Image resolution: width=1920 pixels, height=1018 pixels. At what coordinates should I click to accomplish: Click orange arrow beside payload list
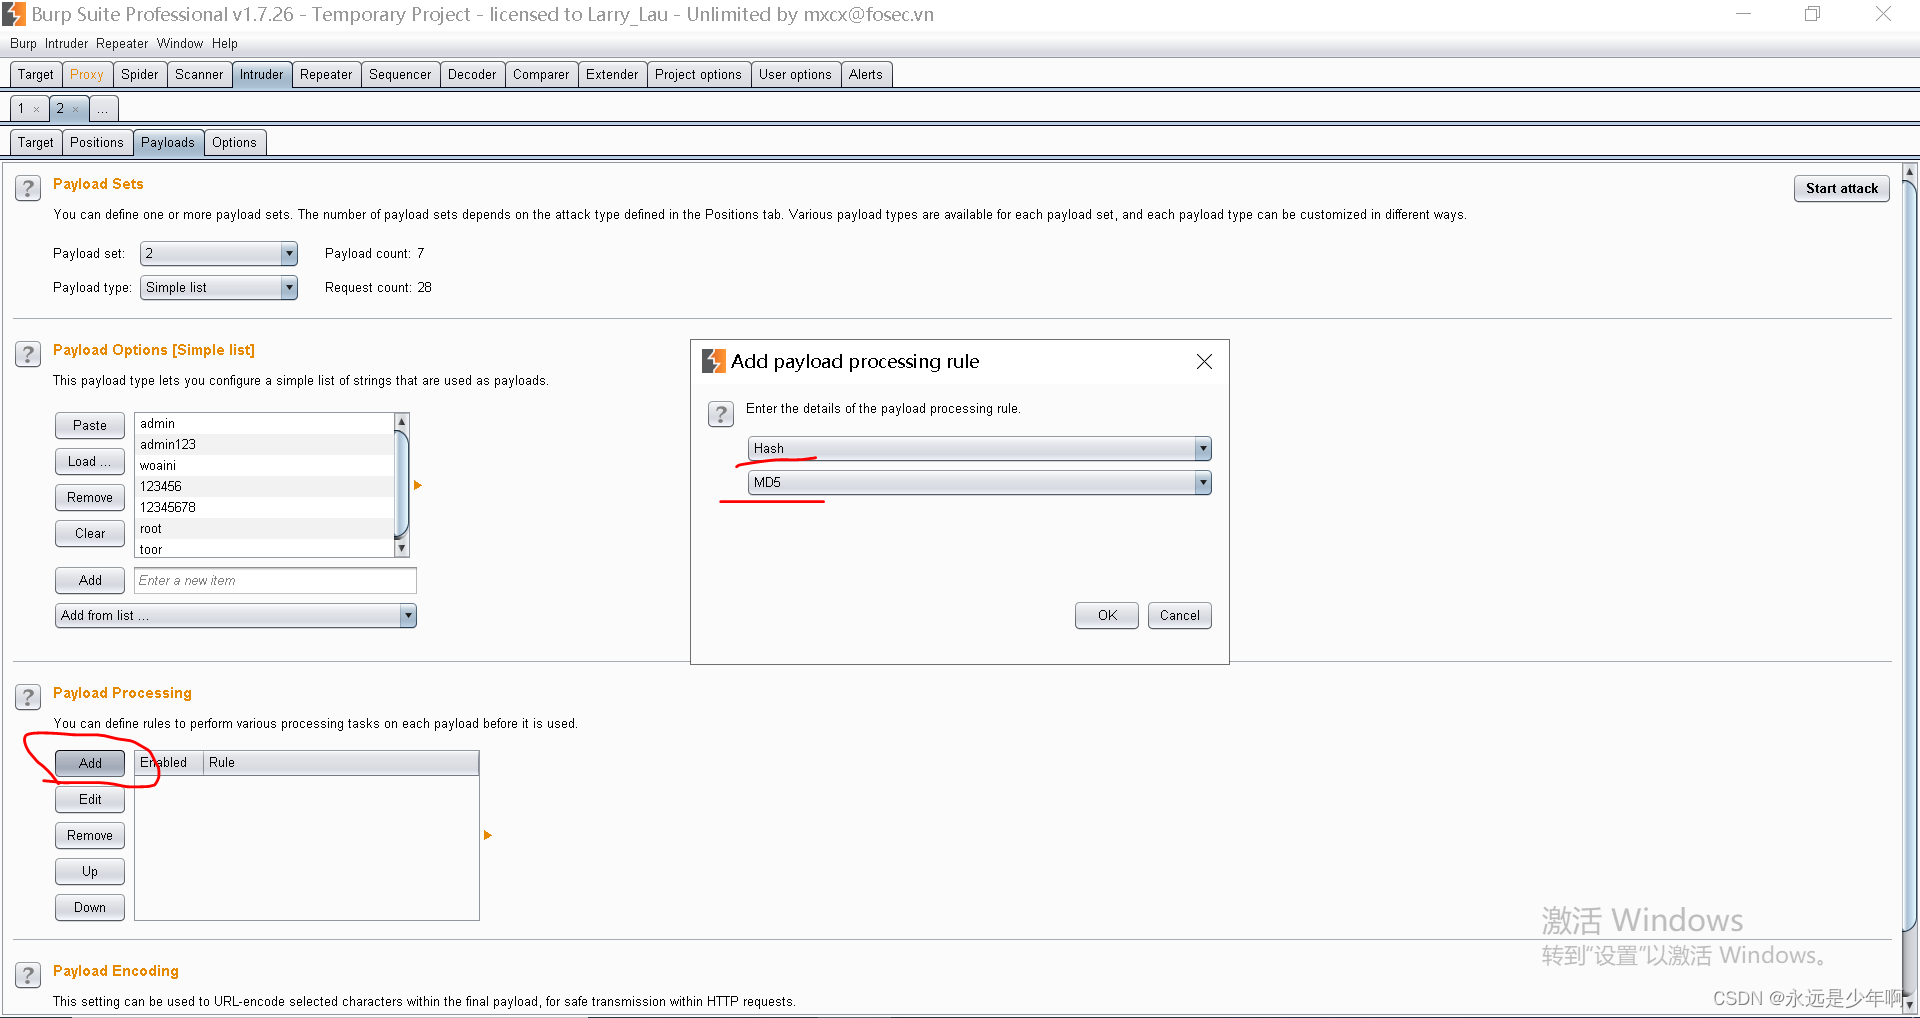[418, 485]
